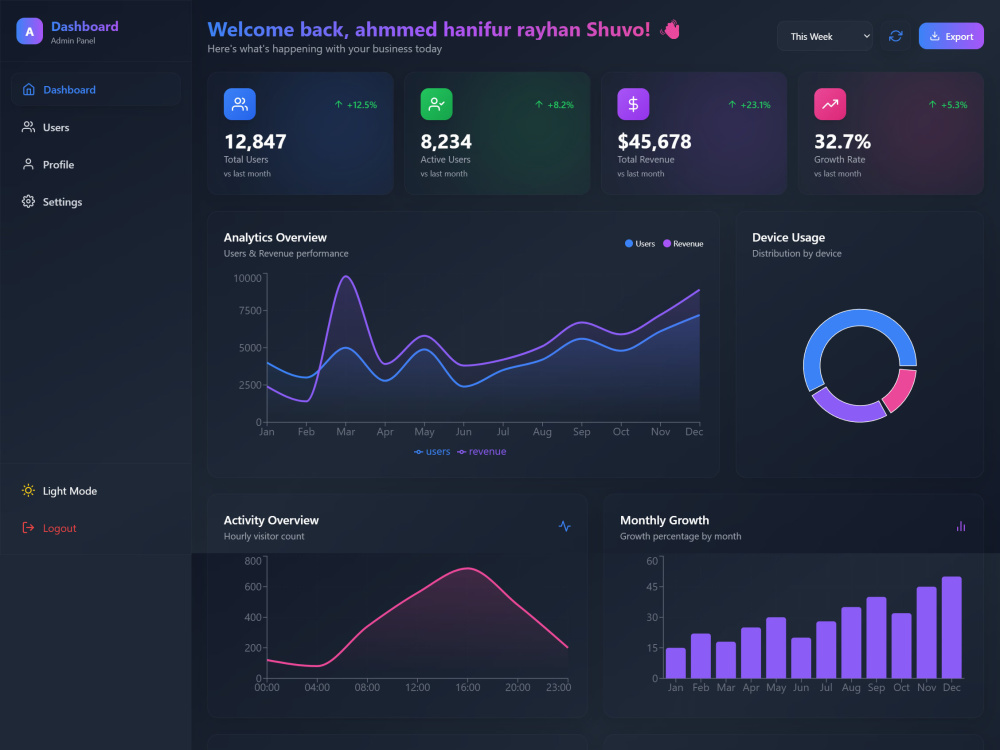Click the Device Usage heading
Image resolution: width=1000 pixels, height=750 pixels.
point(788,237)
